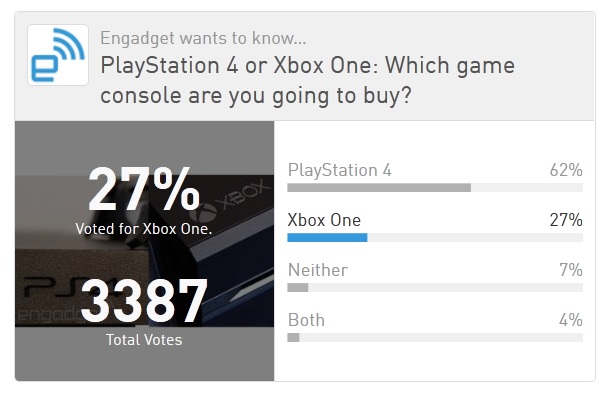Click the poll question headline
608x393 pixels.
coord(307,80)
